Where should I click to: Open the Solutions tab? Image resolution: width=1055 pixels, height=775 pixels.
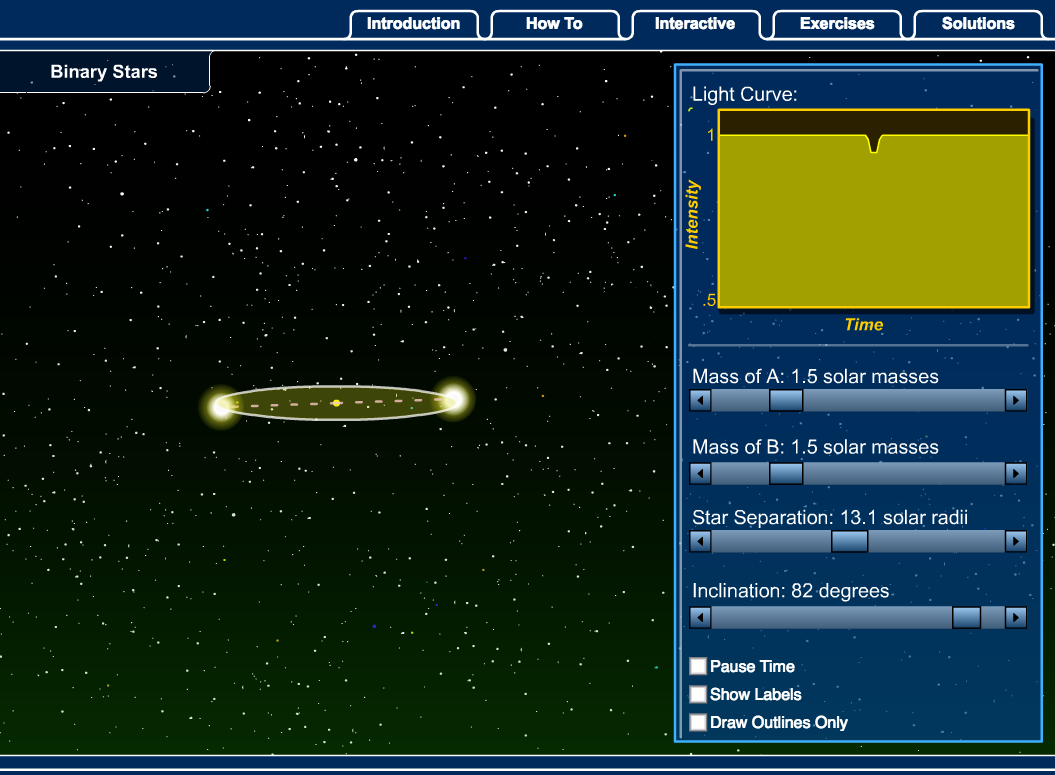[x=977, y=23]
